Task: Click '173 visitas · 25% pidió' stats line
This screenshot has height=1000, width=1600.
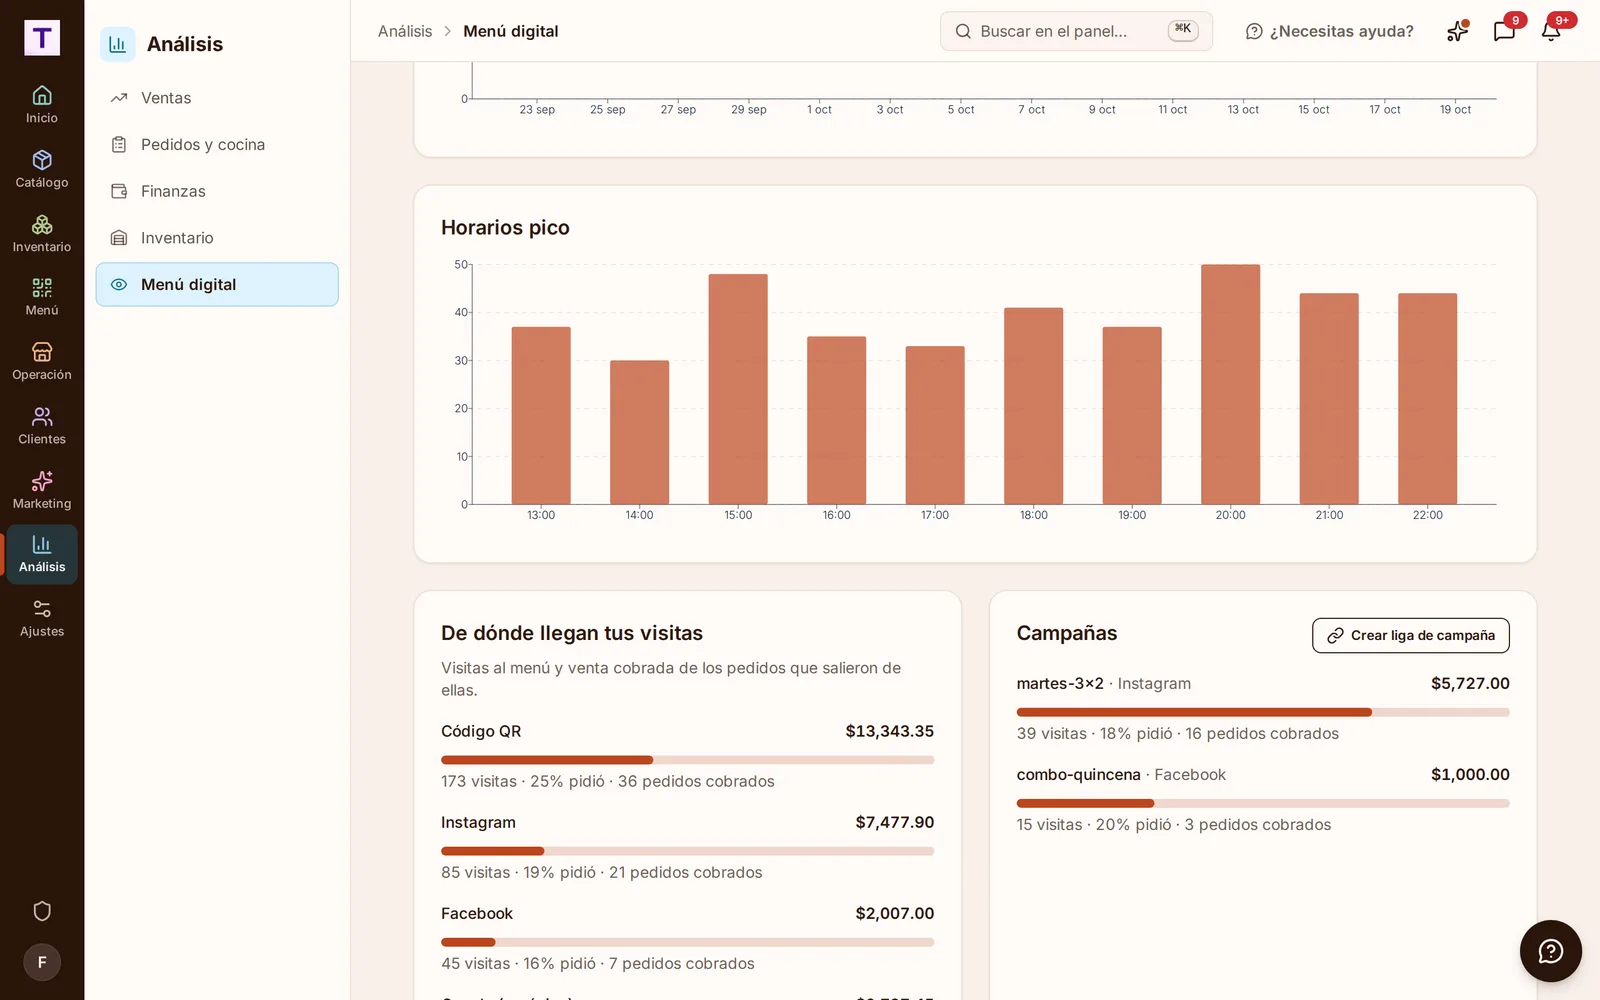Action: coord(608,782)
